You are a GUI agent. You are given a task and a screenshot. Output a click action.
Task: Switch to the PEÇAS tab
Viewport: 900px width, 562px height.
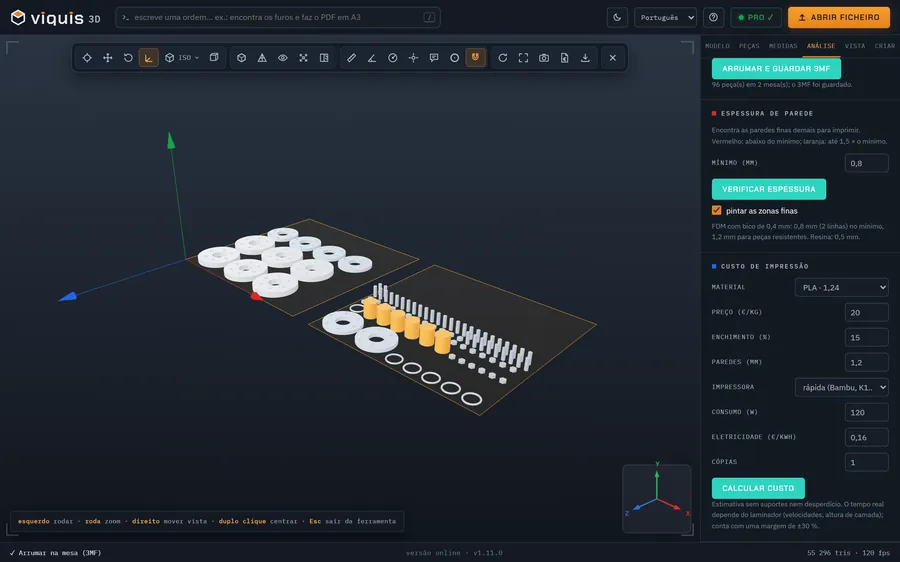pos(749,46)
